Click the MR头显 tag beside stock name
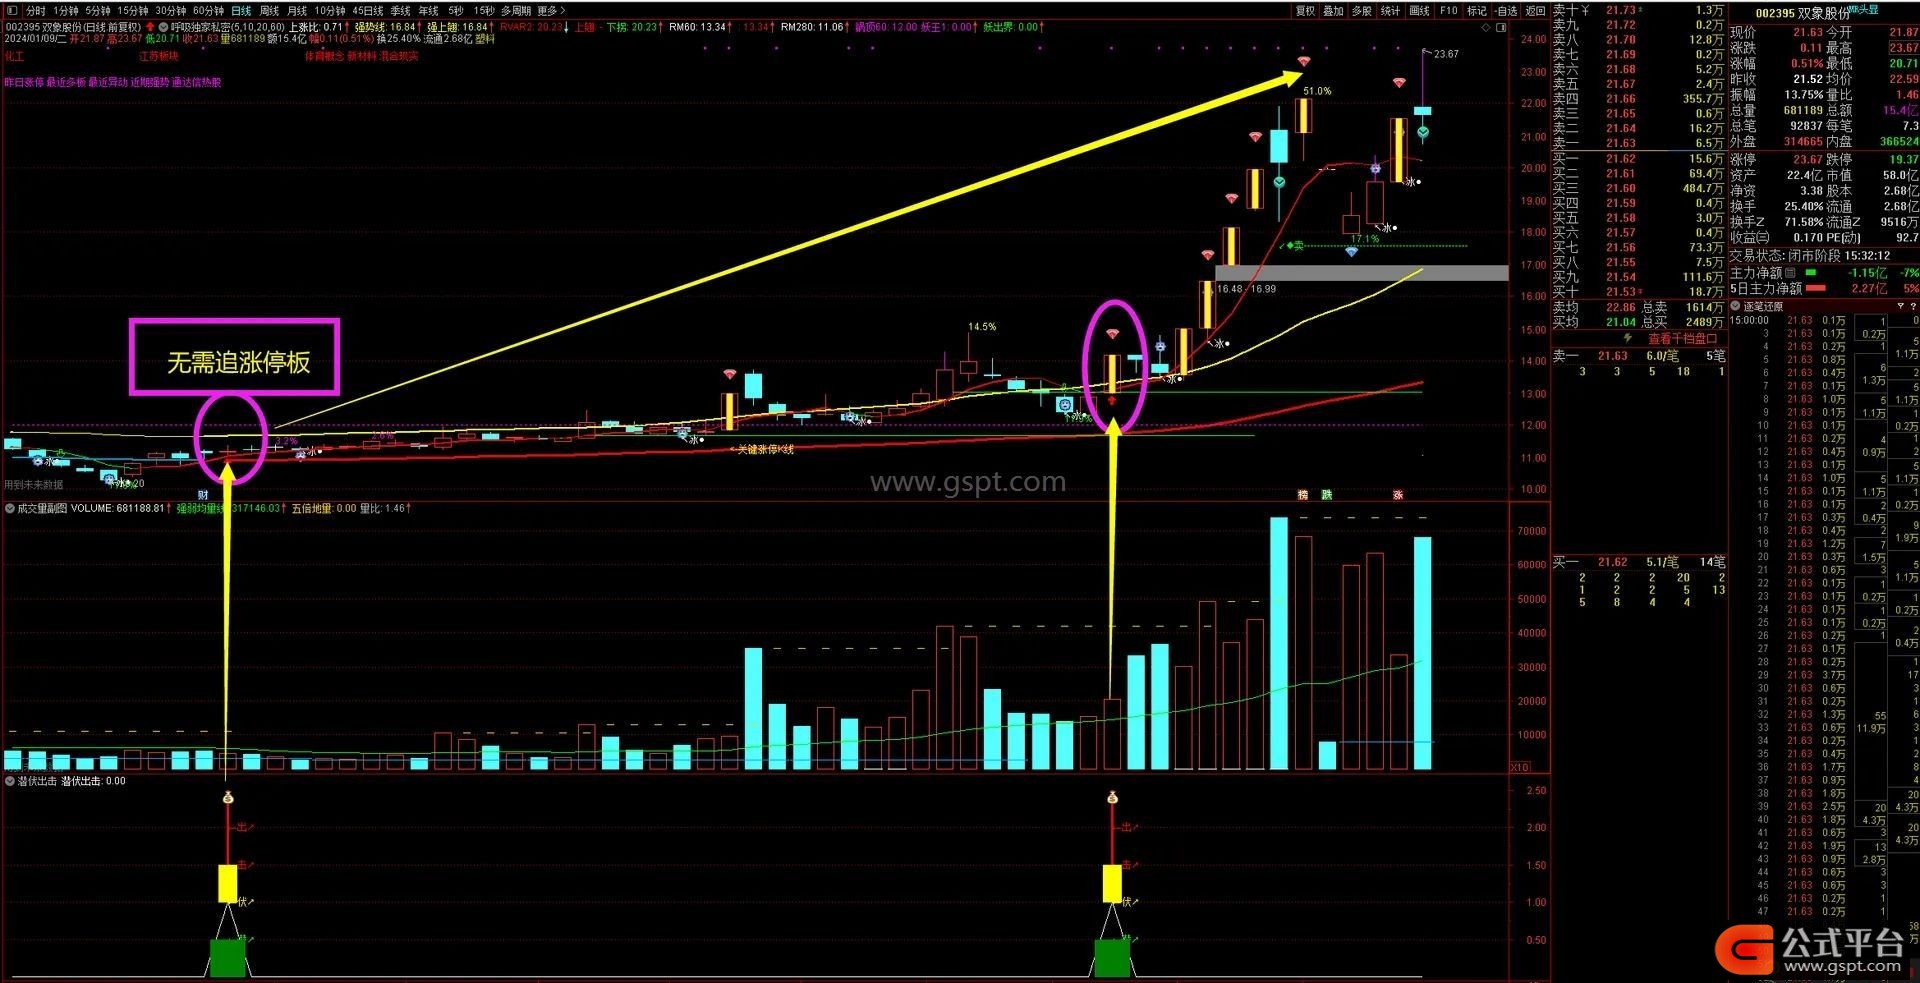Screen dimensions: 1920x983 1864,9
